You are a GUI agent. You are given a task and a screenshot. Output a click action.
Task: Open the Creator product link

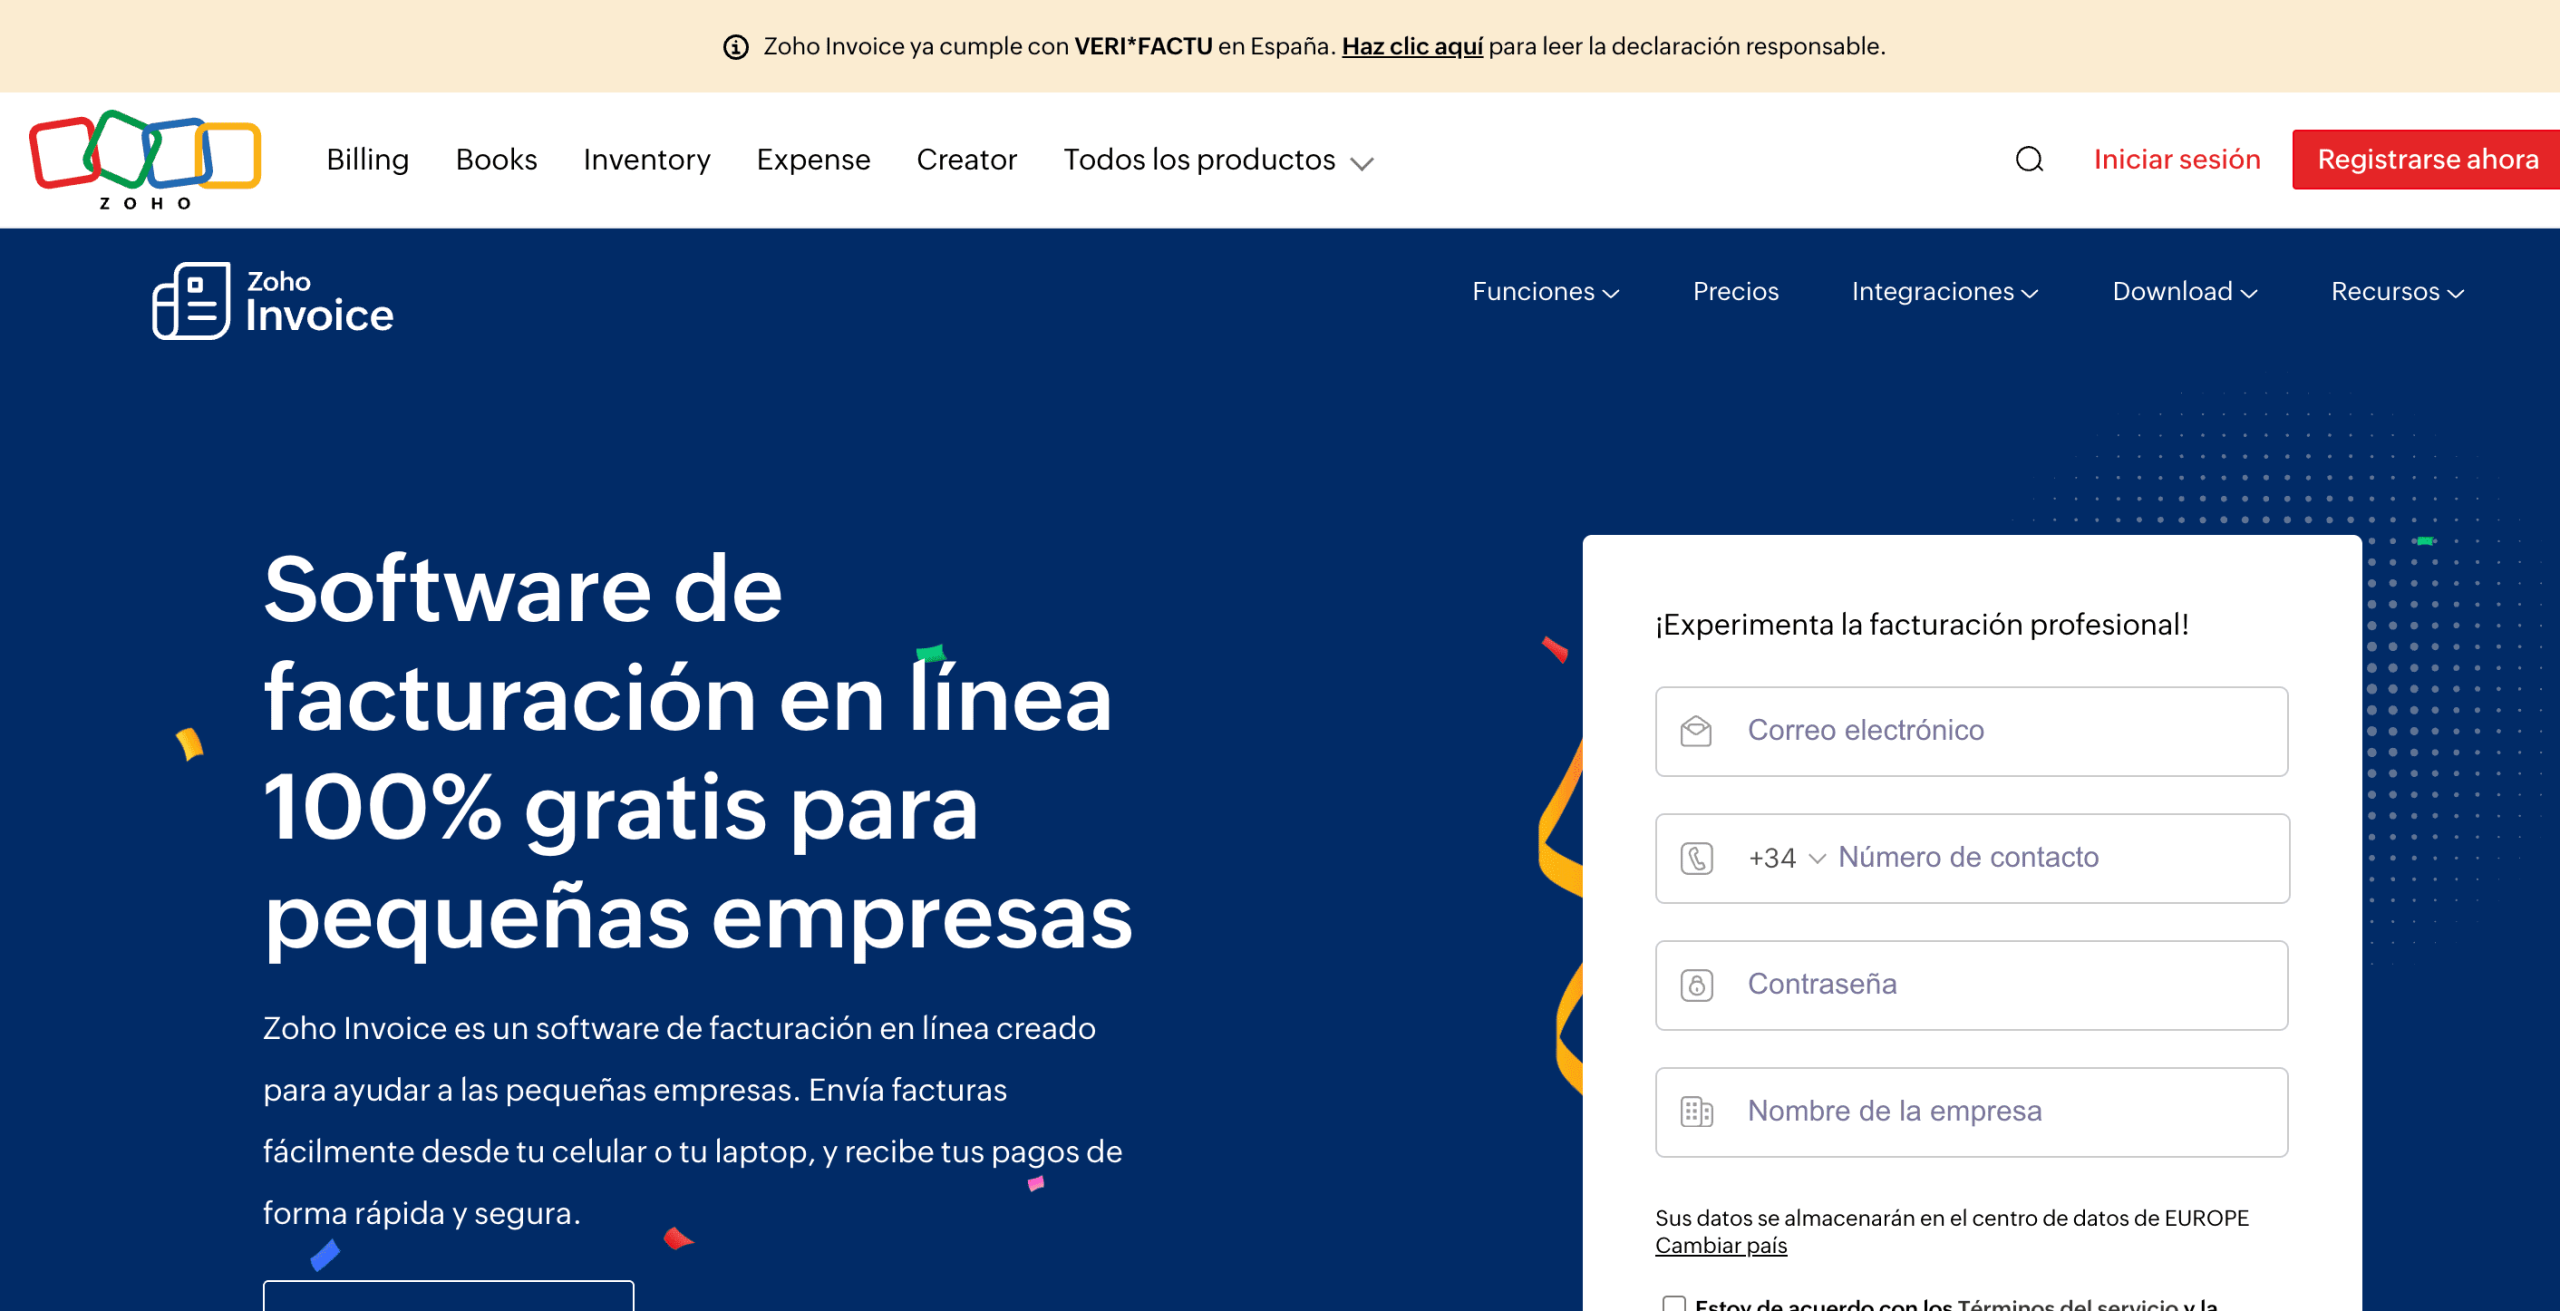click(x=966, y=160)
